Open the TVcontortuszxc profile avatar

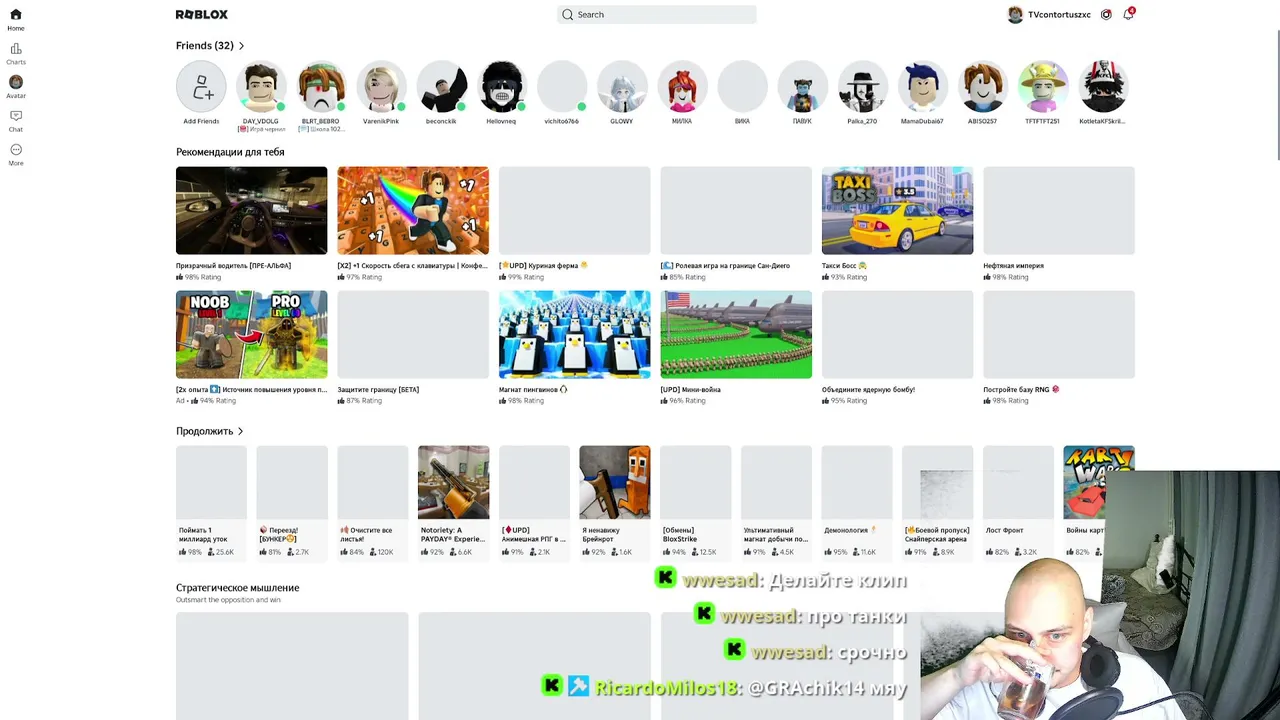click(1015, 15)
